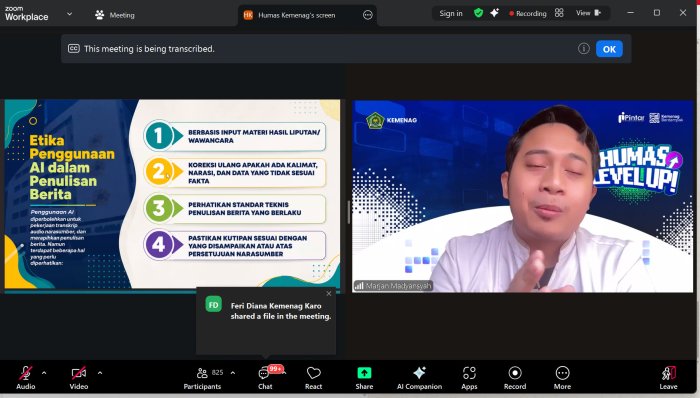Open the Apps panel

(x=469, y=378)
